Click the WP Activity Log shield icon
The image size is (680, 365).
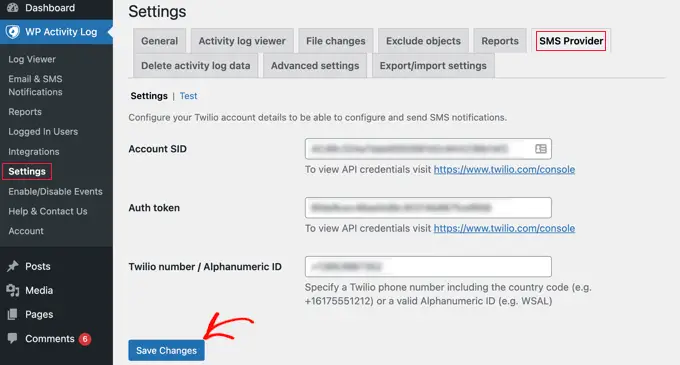(13, 32)
